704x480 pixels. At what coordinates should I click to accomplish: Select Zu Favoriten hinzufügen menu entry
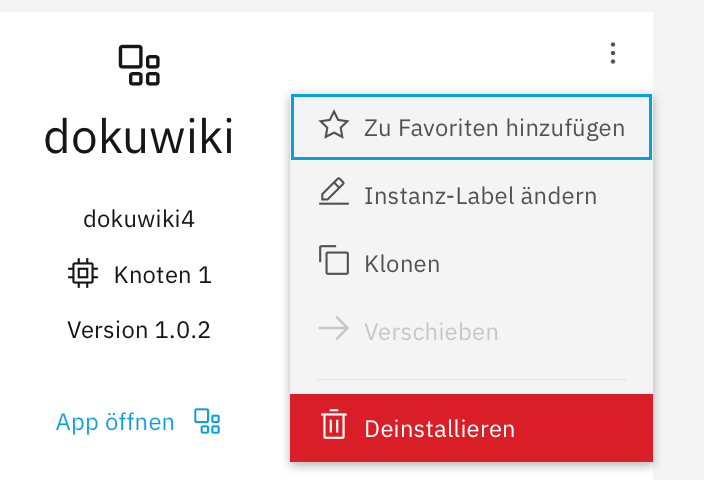point(471,127)
